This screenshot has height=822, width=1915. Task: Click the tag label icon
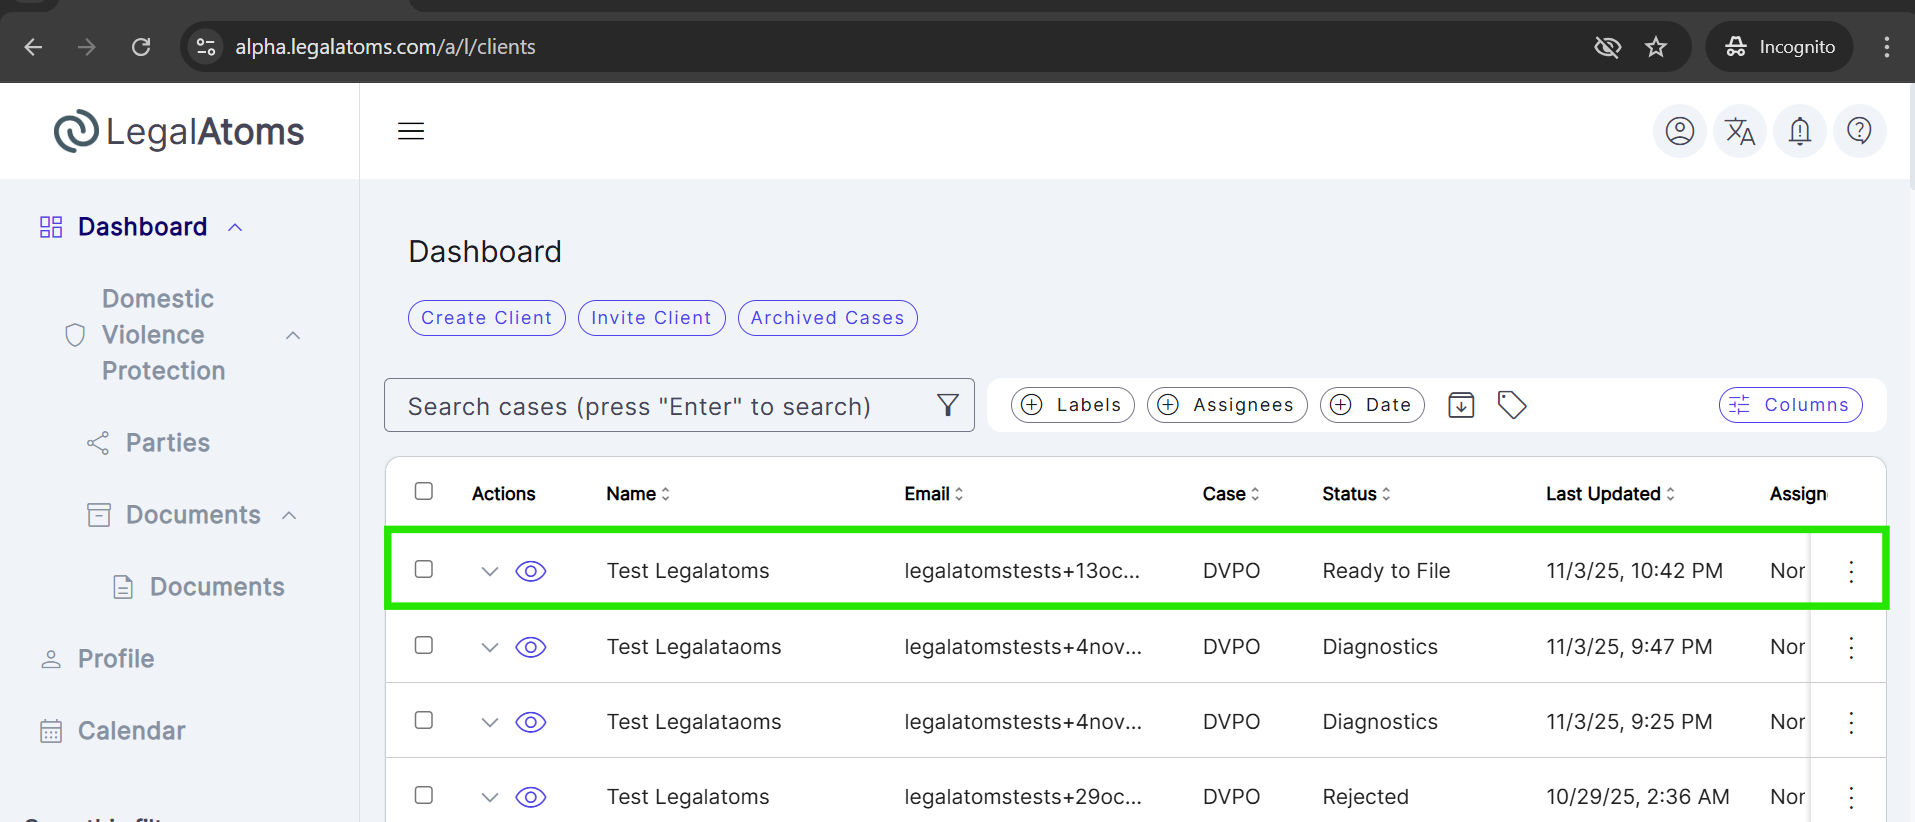point(1511,405)
